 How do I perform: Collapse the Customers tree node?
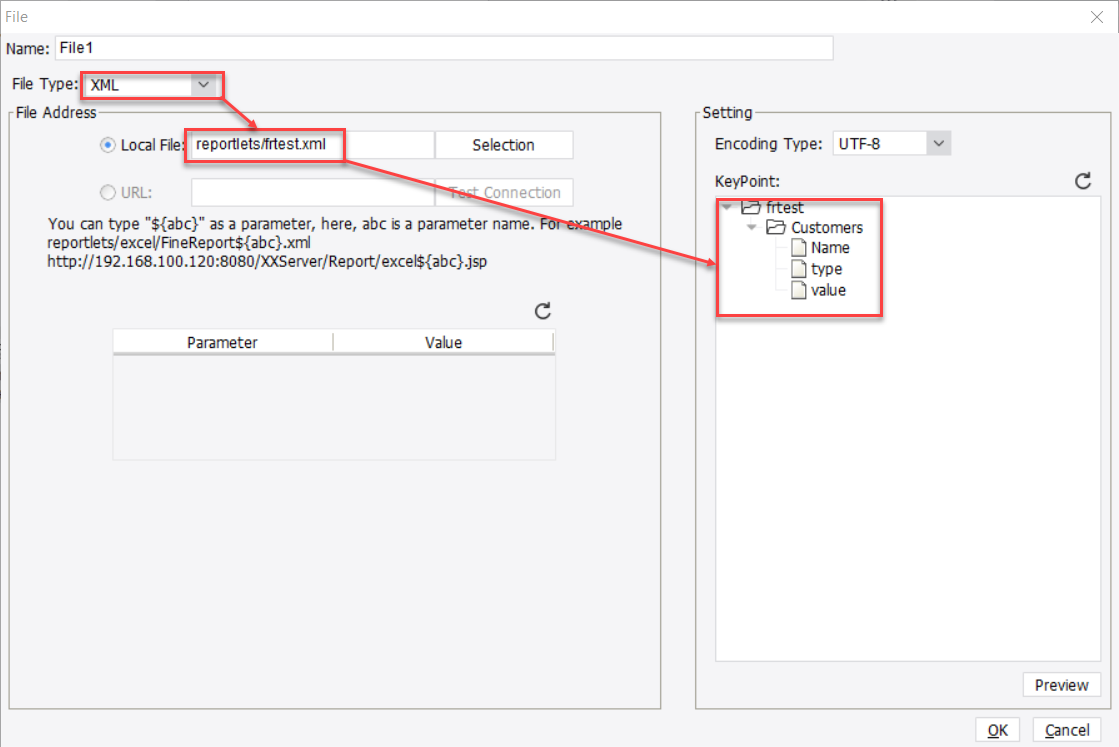(752, 227)
